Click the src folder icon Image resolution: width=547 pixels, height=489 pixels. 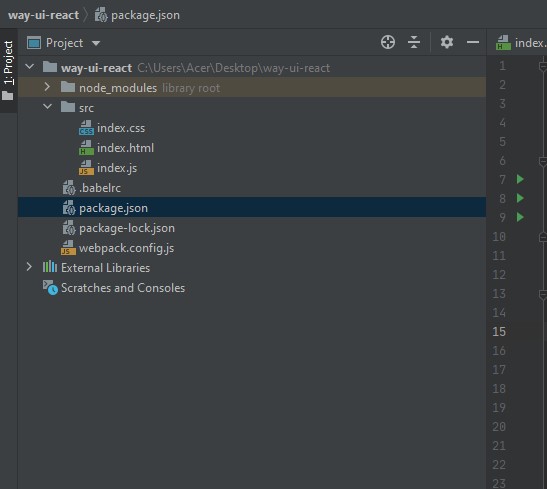pos(68,107)
